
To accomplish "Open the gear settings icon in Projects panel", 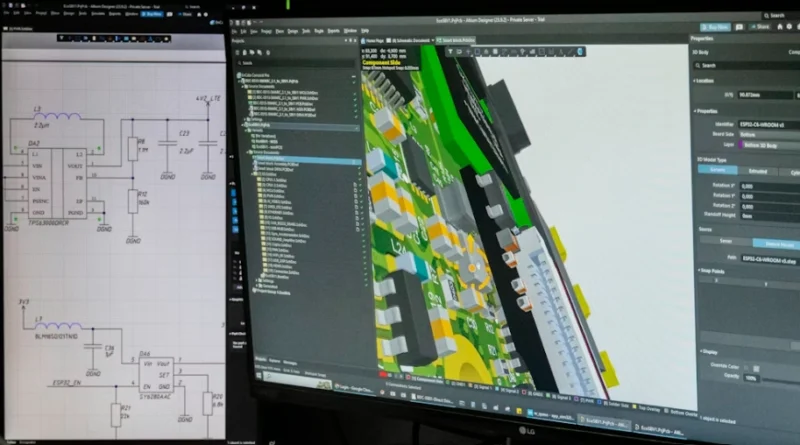I will tap(268, 53).
